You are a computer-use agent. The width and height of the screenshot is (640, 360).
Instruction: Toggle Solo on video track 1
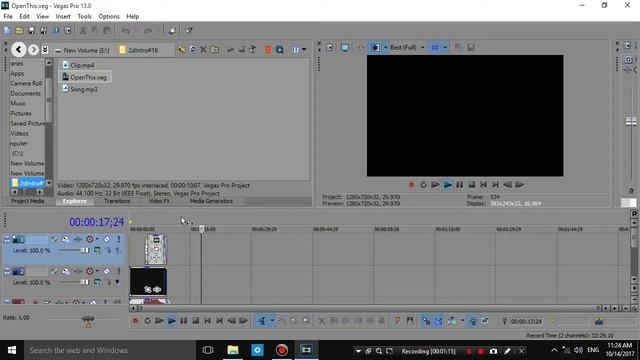118,239
